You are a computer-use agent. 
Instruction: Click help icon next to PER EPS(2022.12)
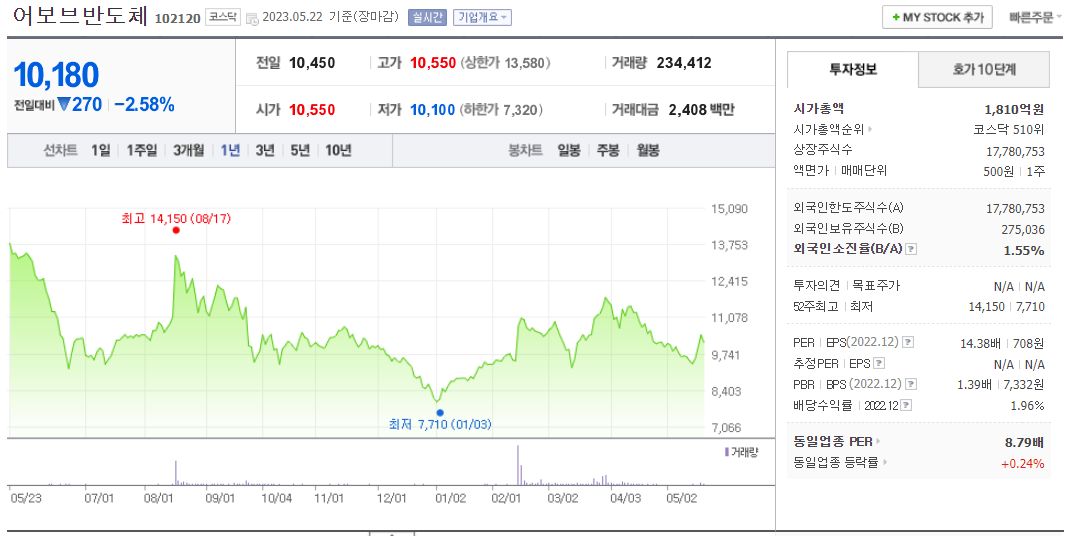[x=907, y=343]
